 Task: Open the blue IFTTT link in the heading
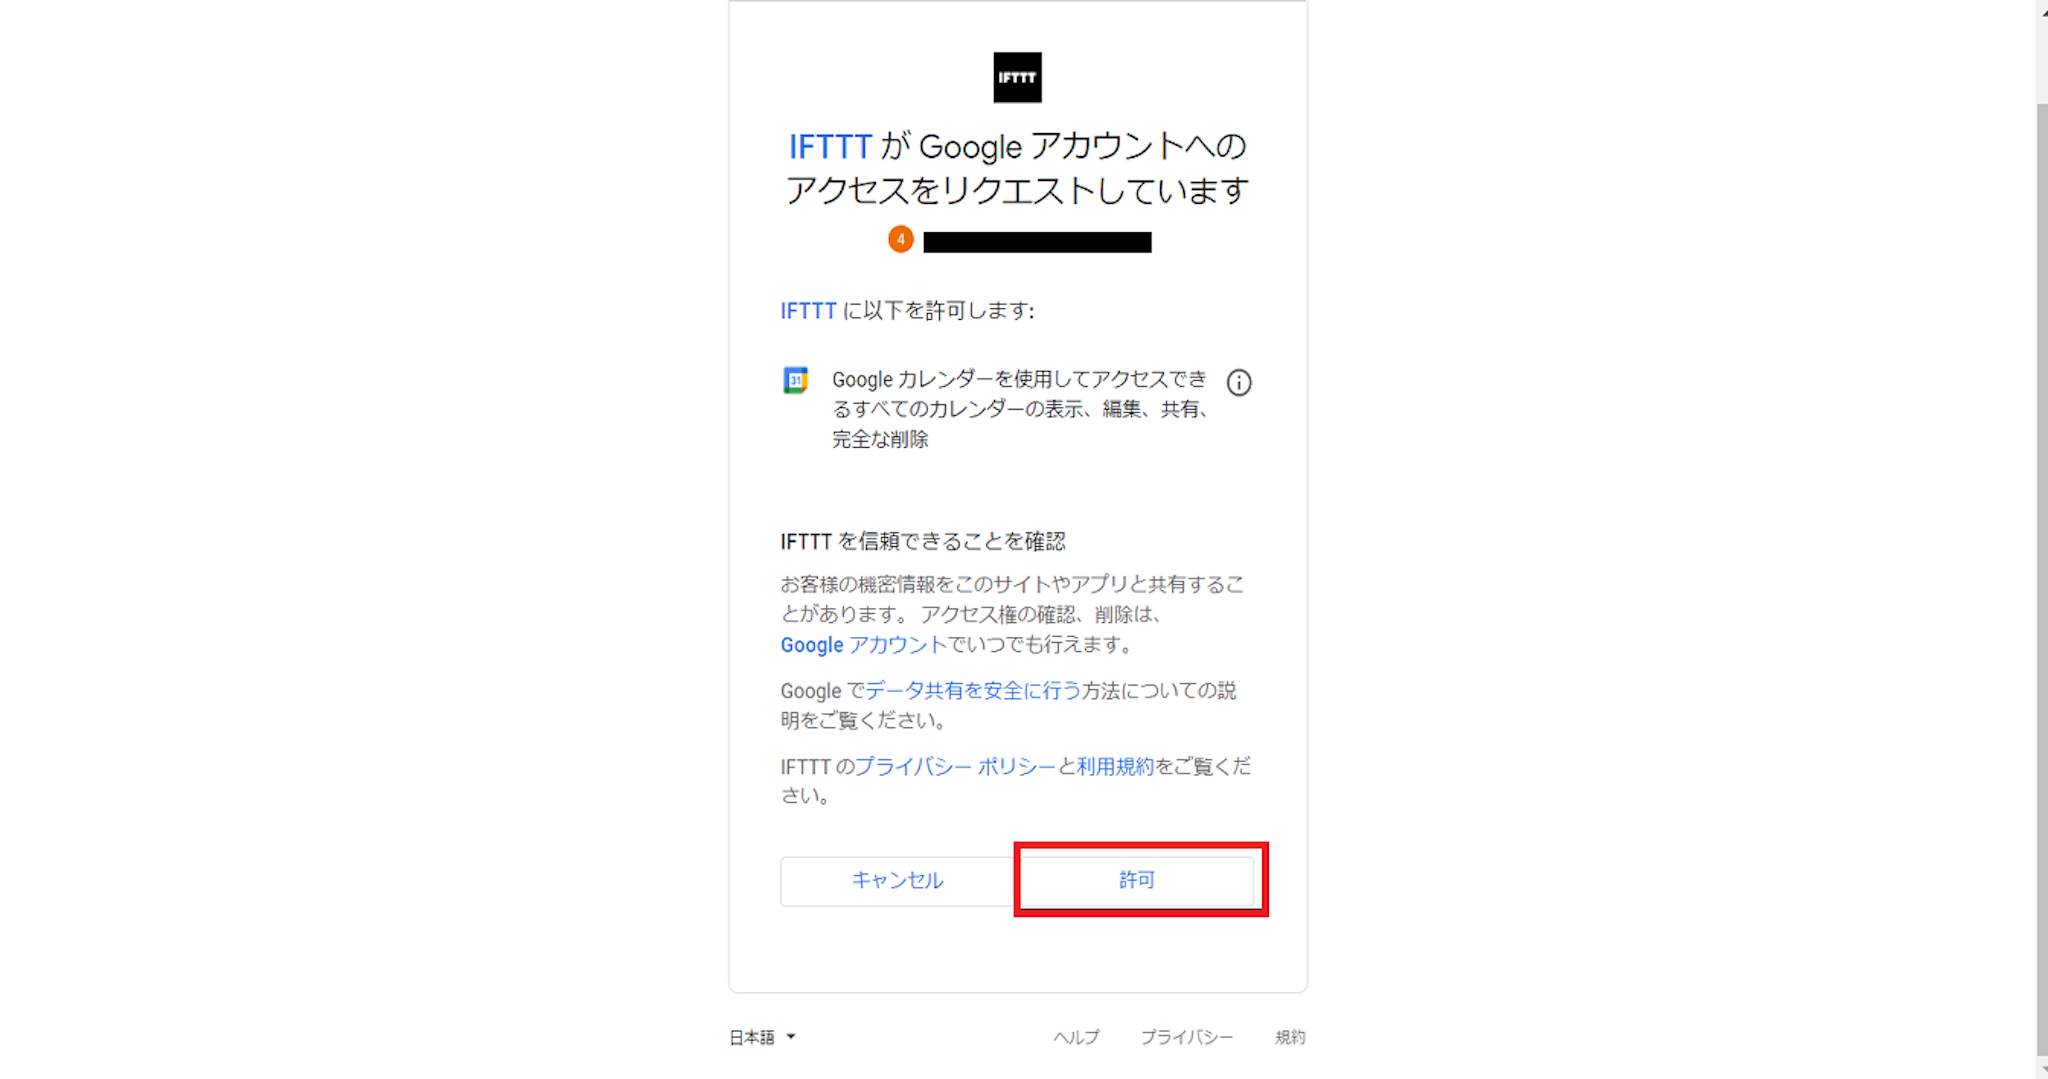click(830, 147)
